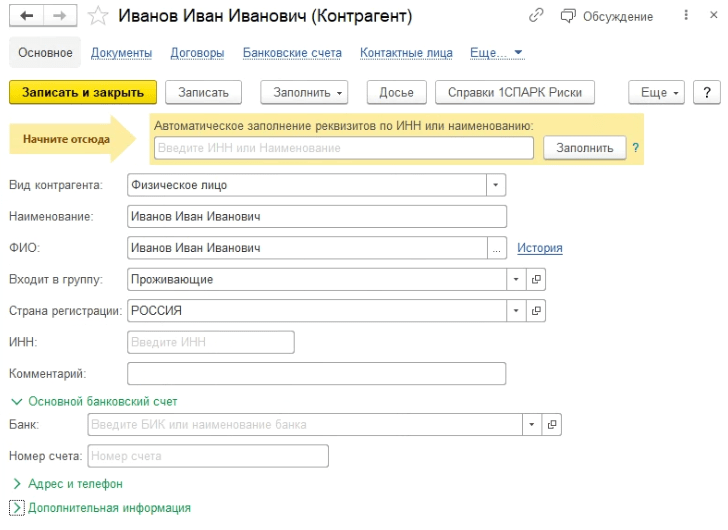
Task: Open Обсуждение discussion panel
Action: click(607, 16)
